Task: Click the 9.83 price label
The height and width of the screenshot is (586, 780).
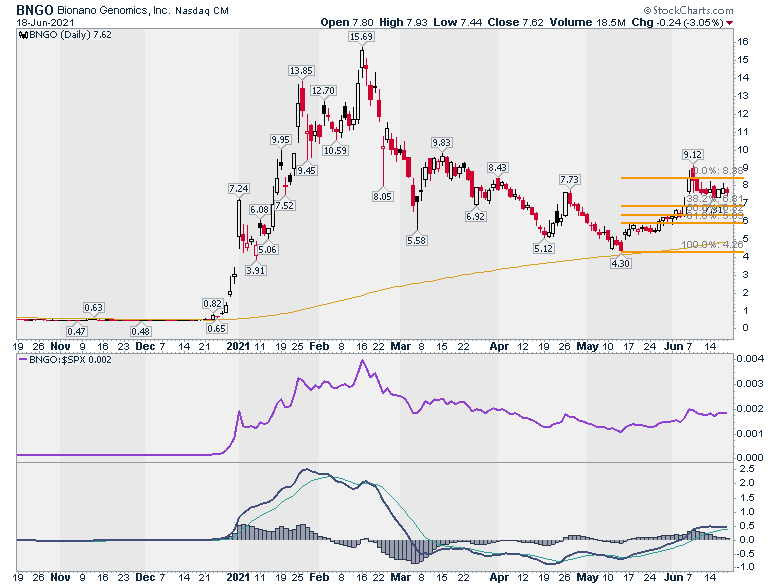Action: (x=441, y=143)
